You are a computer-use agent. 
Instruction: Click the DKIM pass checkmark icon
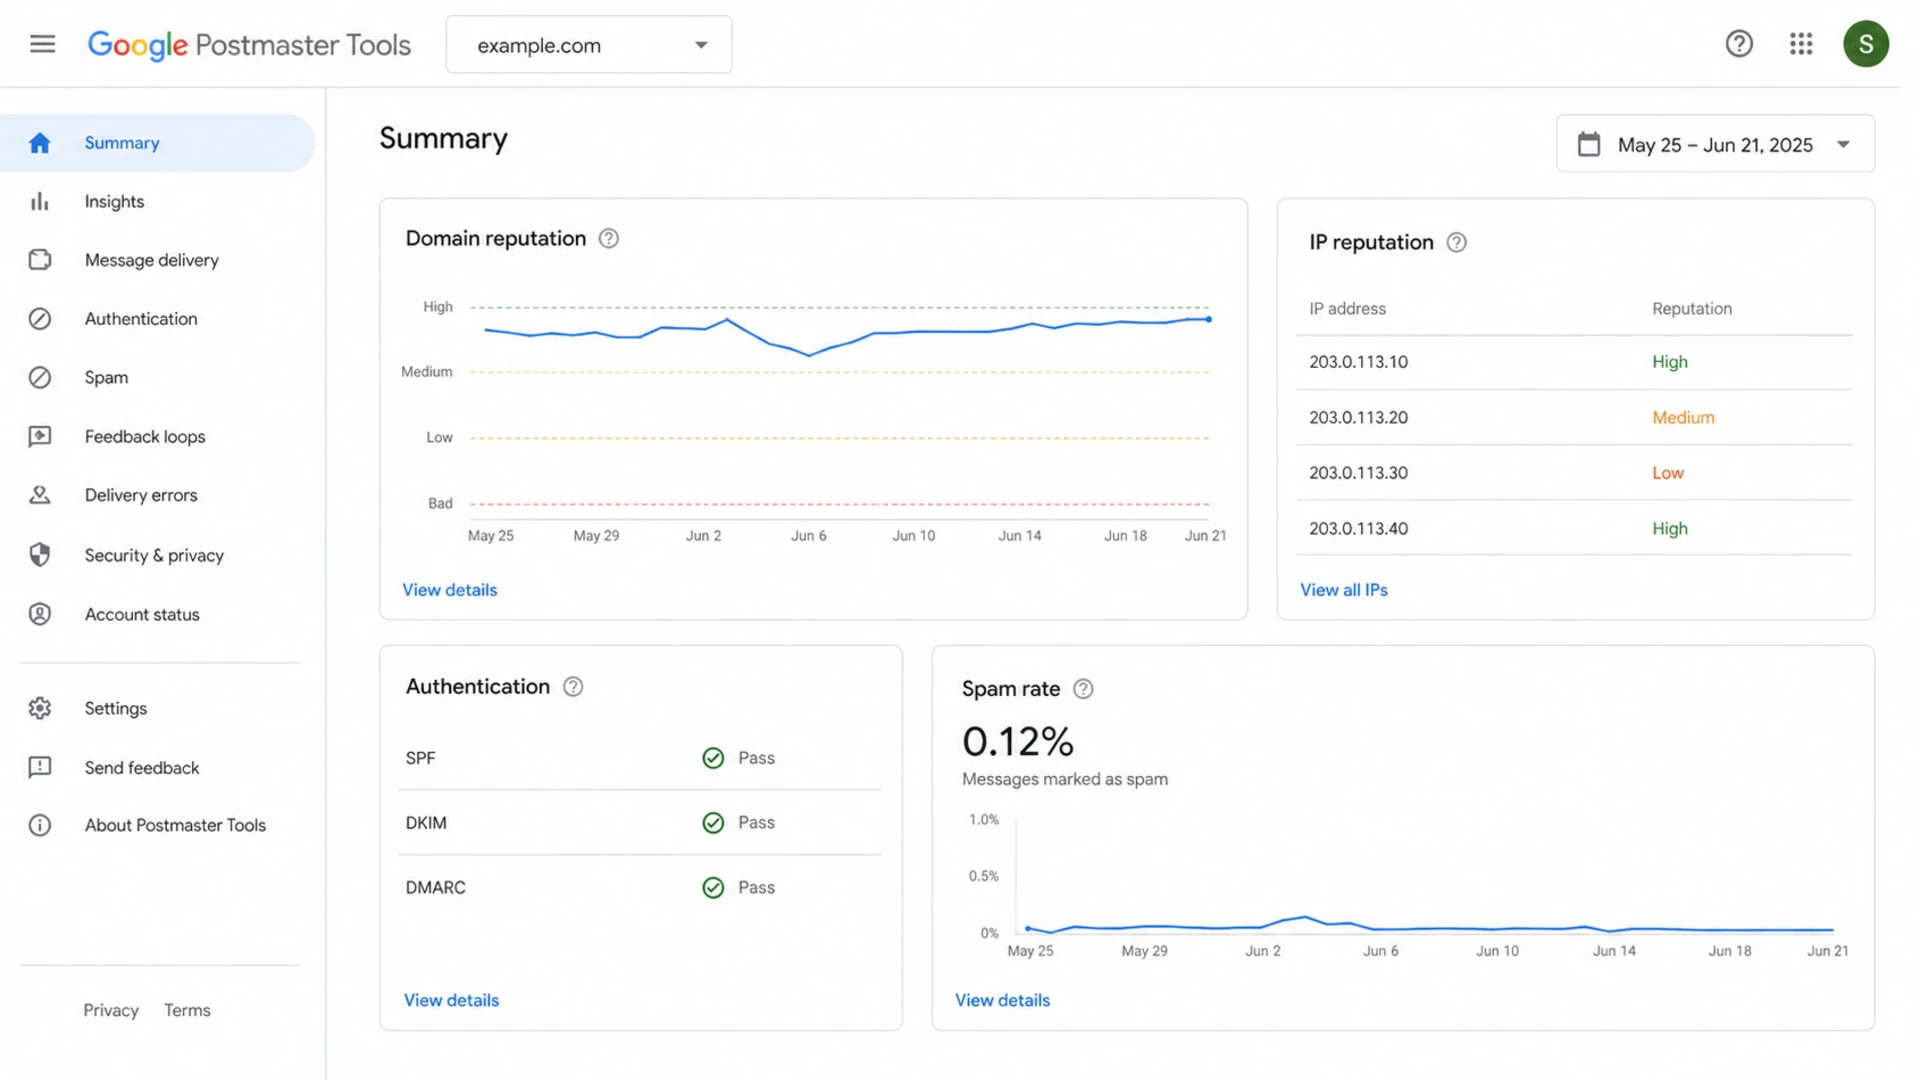point(713,823)
